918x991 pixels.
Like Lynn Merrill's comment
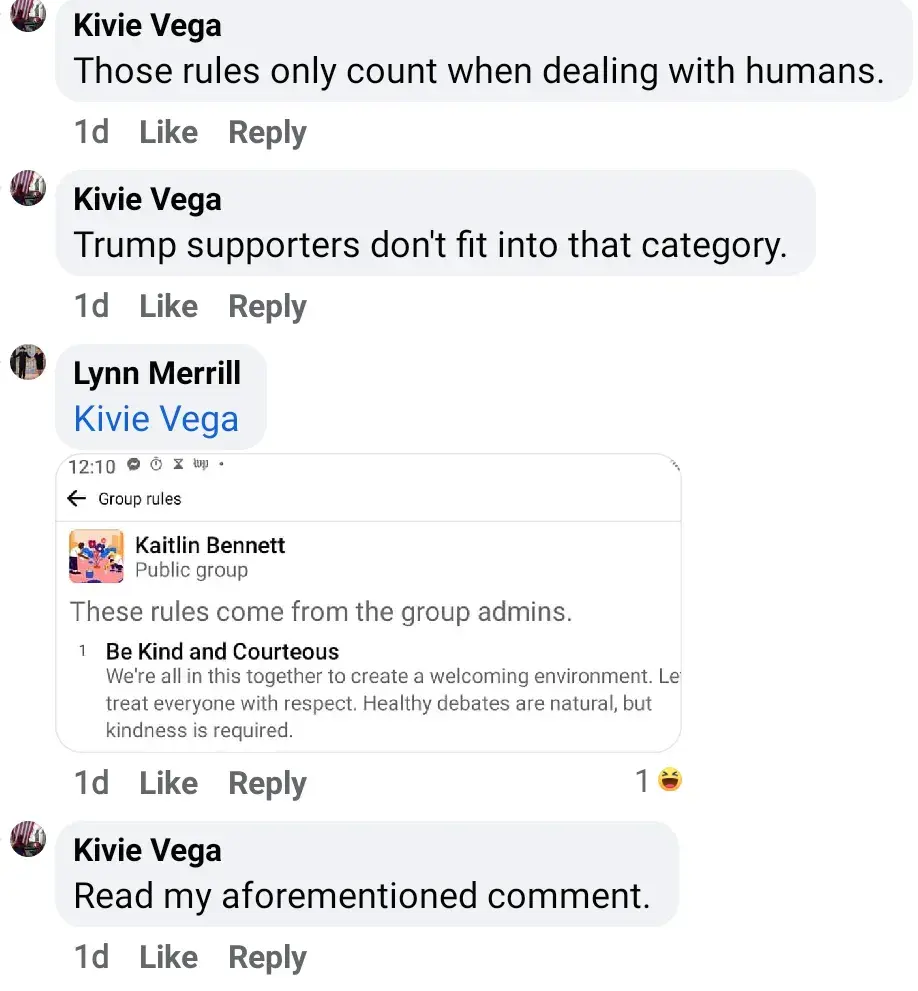(x=168, y=783)
